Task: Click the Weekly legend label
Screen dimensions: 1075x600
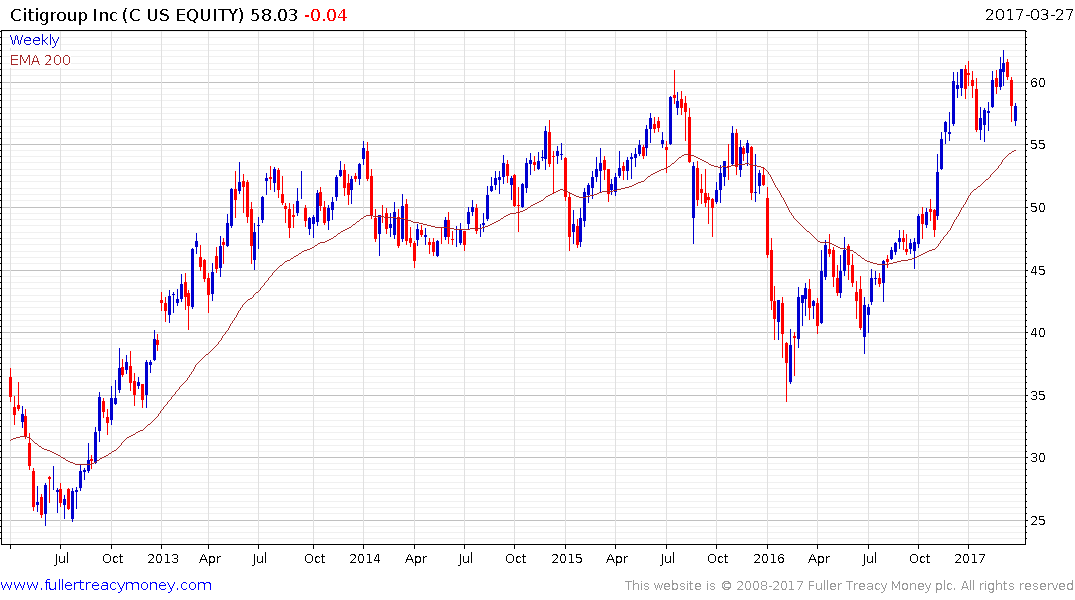Action: tap(34, 40)
